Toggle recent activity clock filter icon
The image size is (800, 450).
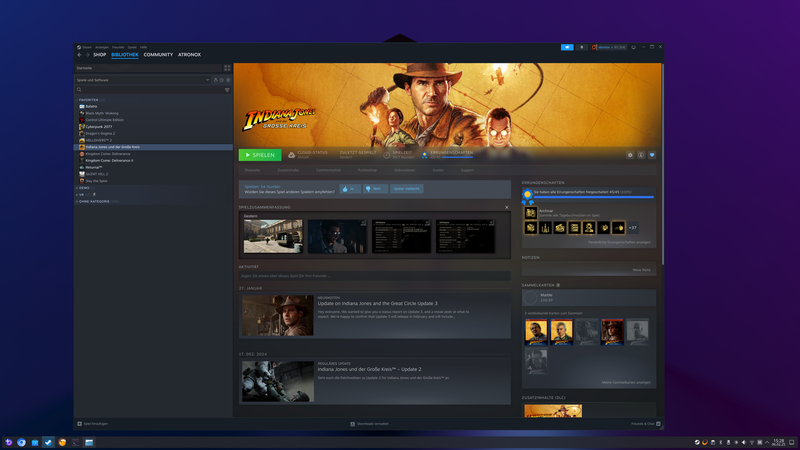click(221, 80)
